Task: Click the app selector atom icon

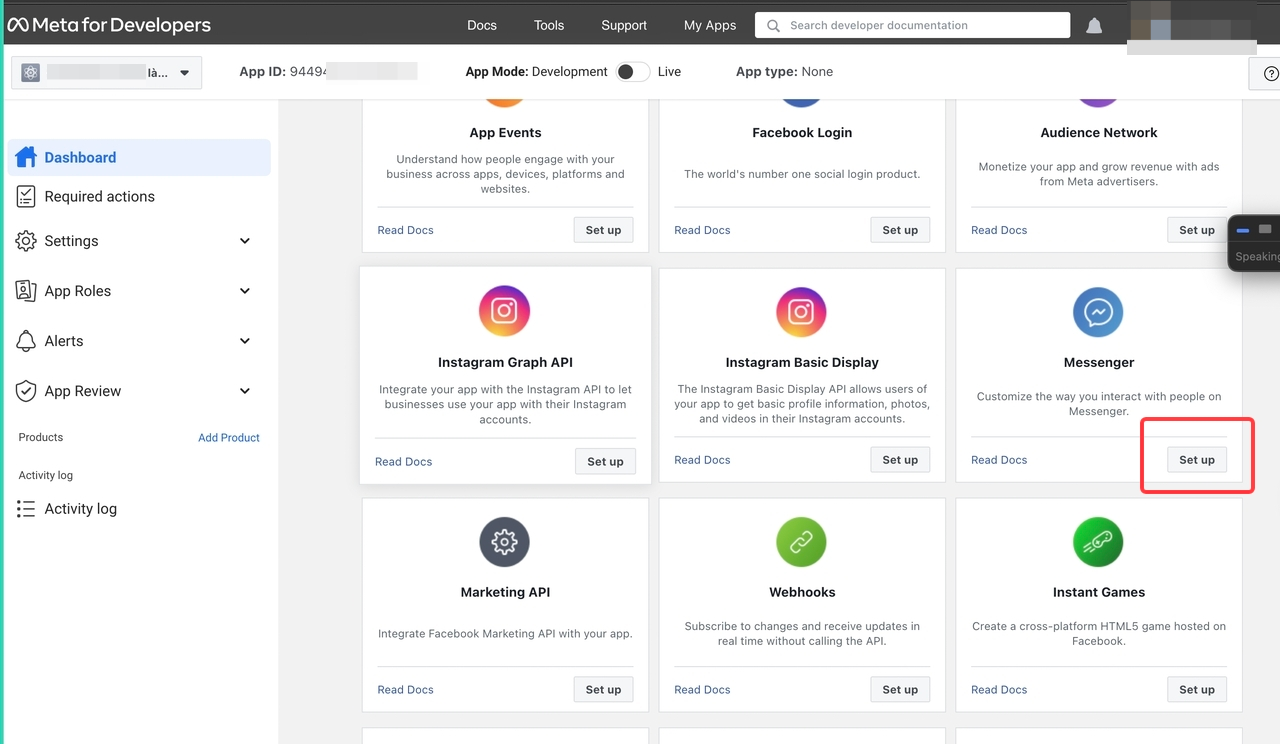Action: pos(30,73)
